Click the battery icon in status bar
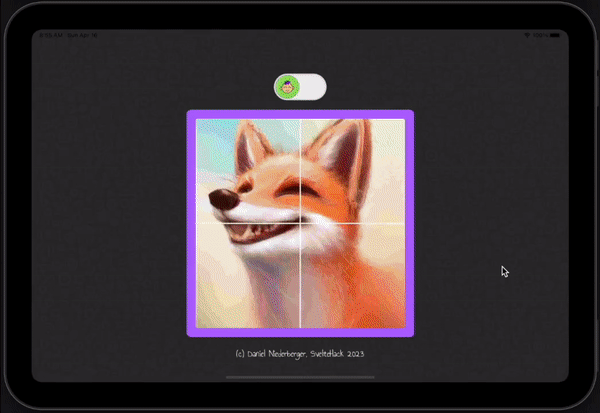This screenshot has width=600, height=413. 555,35
